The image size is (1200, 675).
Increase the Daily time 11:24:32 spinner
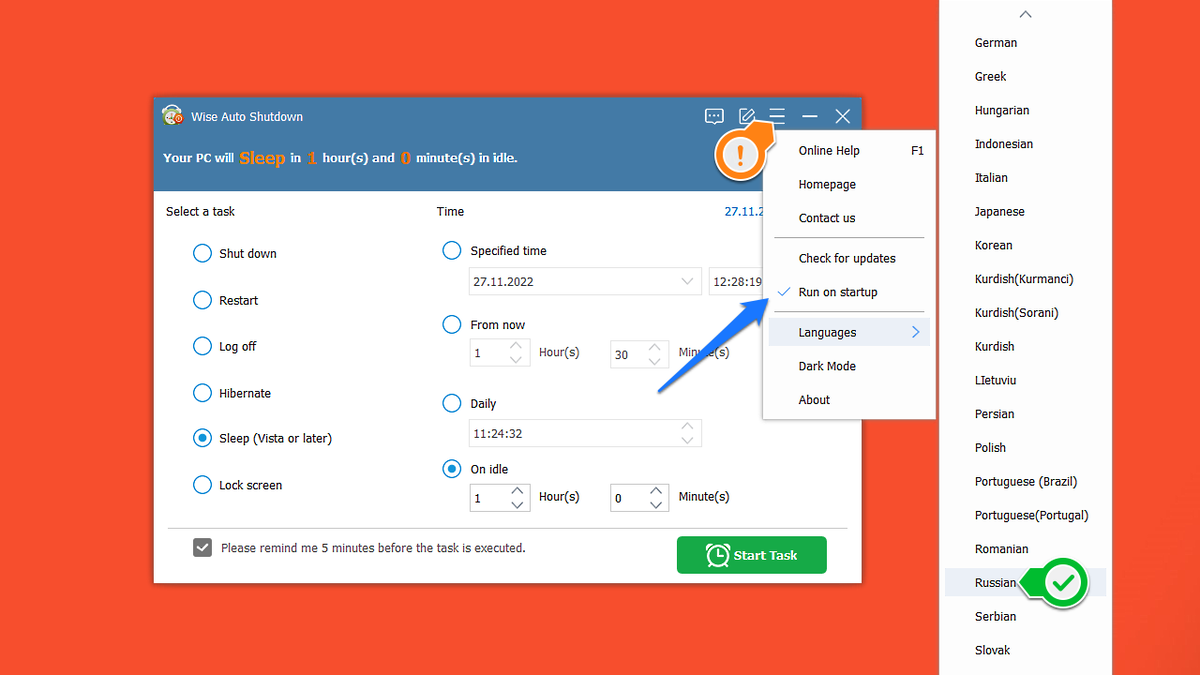[x=687, y=426]
